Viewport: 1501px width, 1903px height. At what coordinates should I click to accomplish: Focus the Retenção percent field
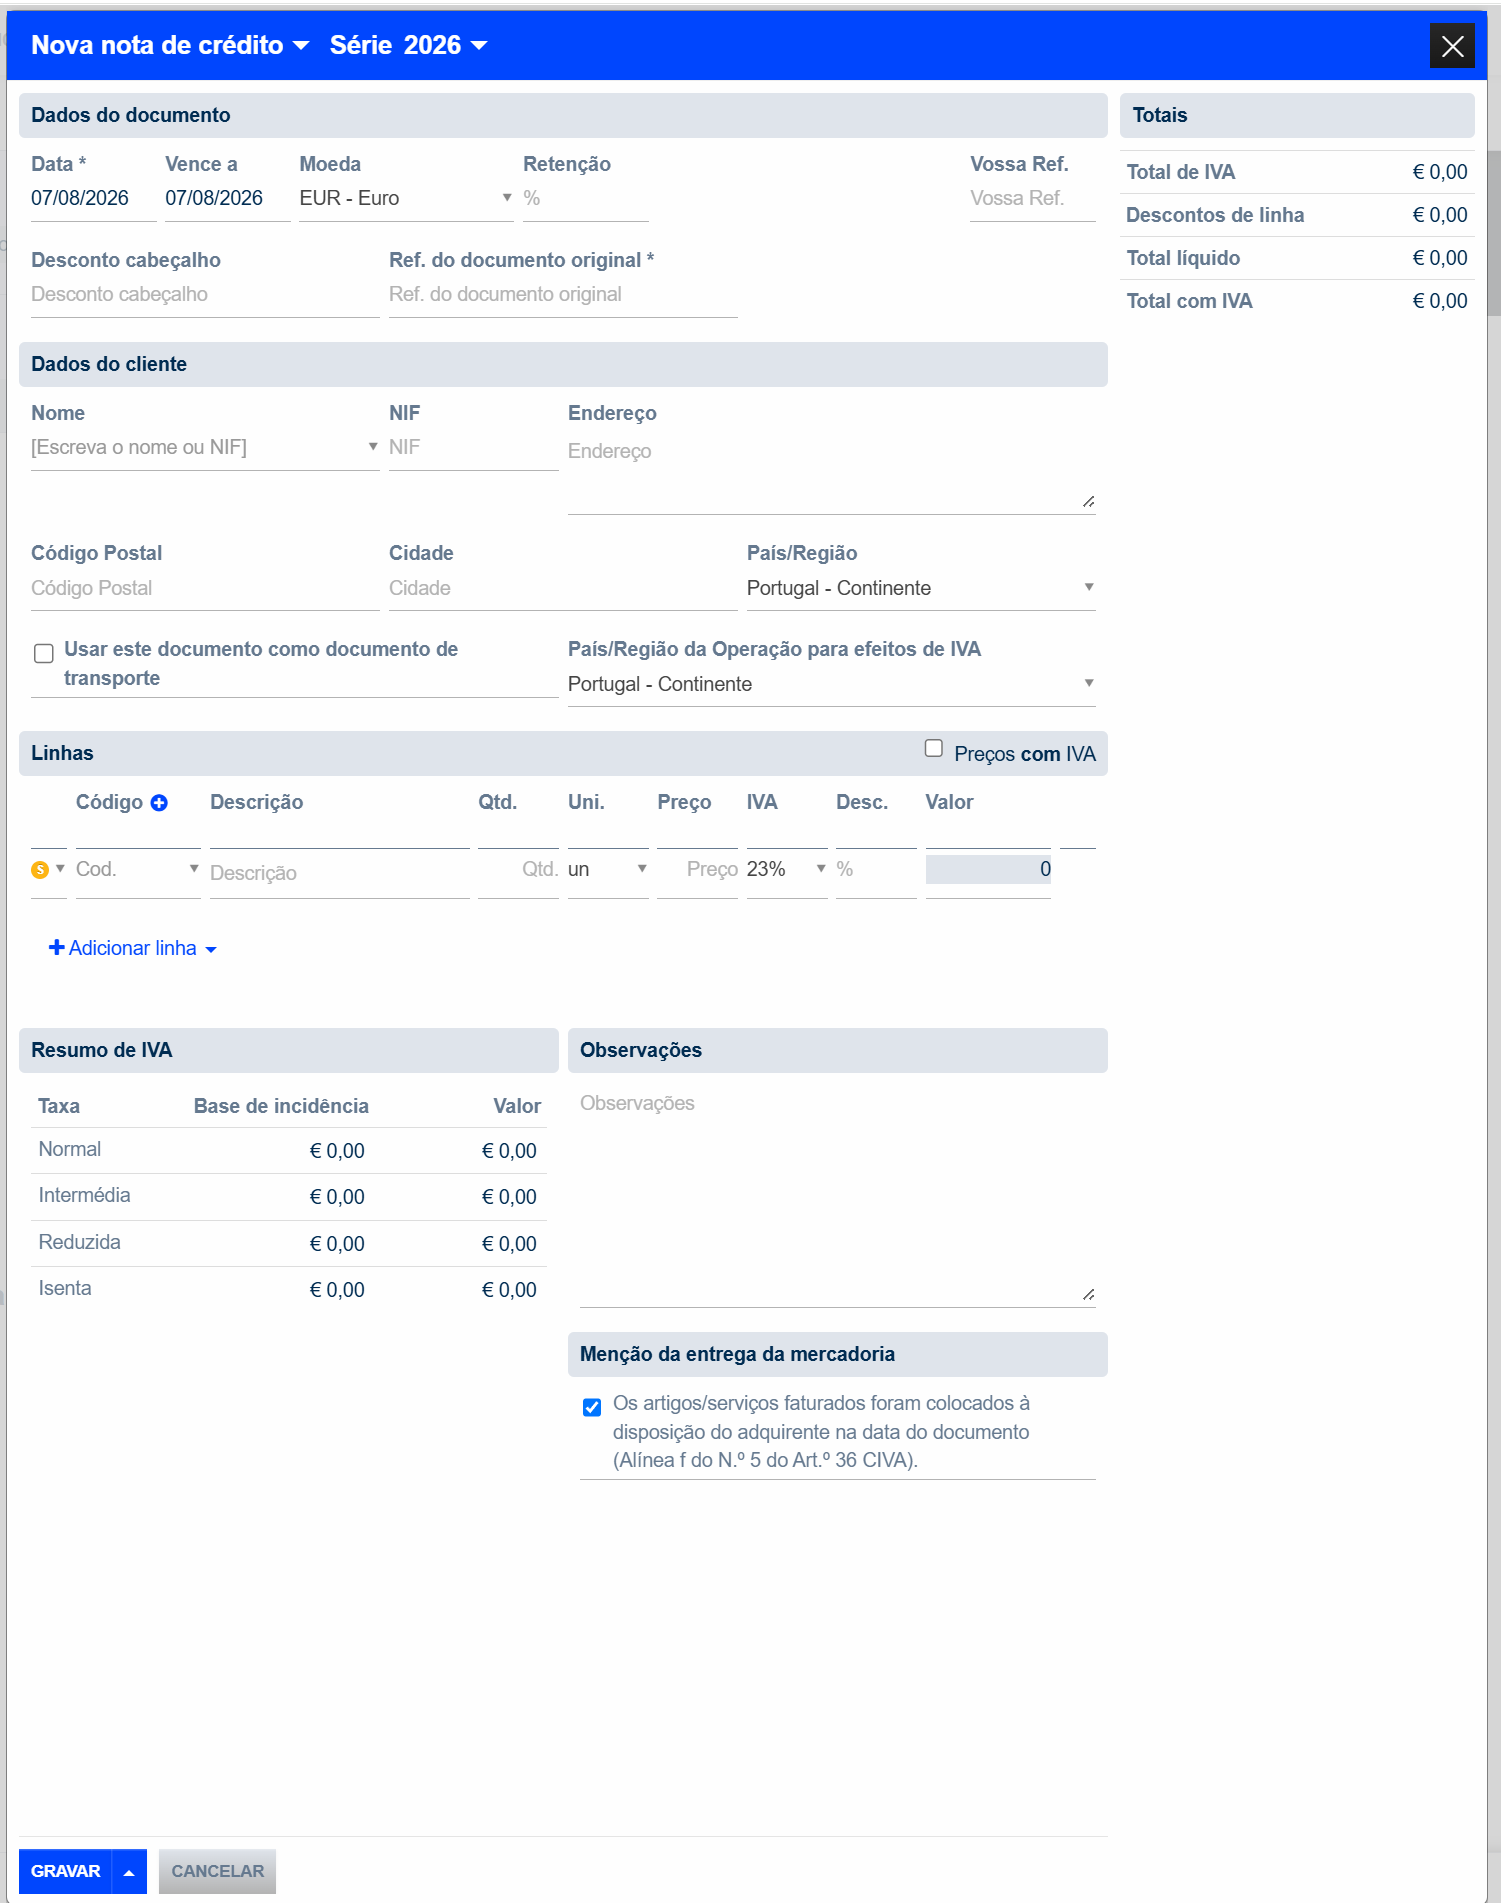click(585, 198)
